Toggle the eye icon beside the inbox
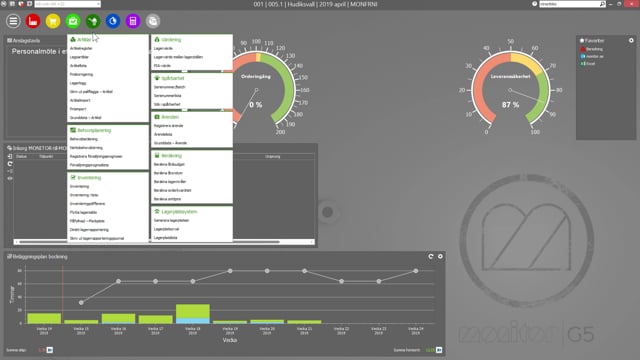The height and width of the screenshot is (360, 640). pyautogui.click(x=10, y=178)
